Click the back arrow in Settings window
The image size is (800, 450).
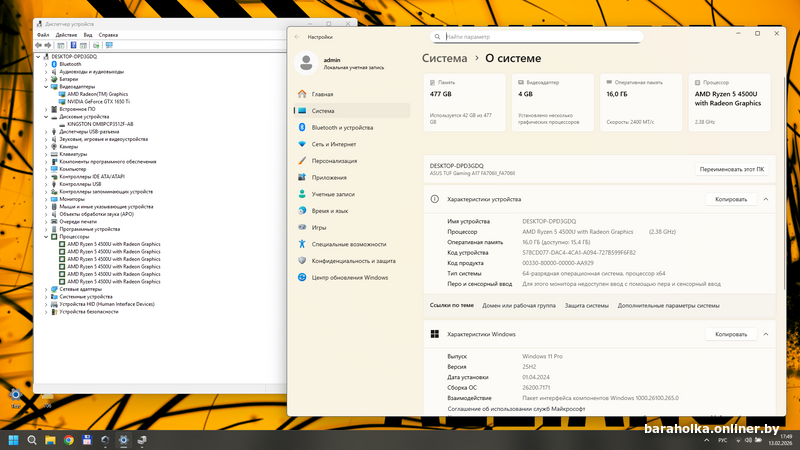coord(297,36)
